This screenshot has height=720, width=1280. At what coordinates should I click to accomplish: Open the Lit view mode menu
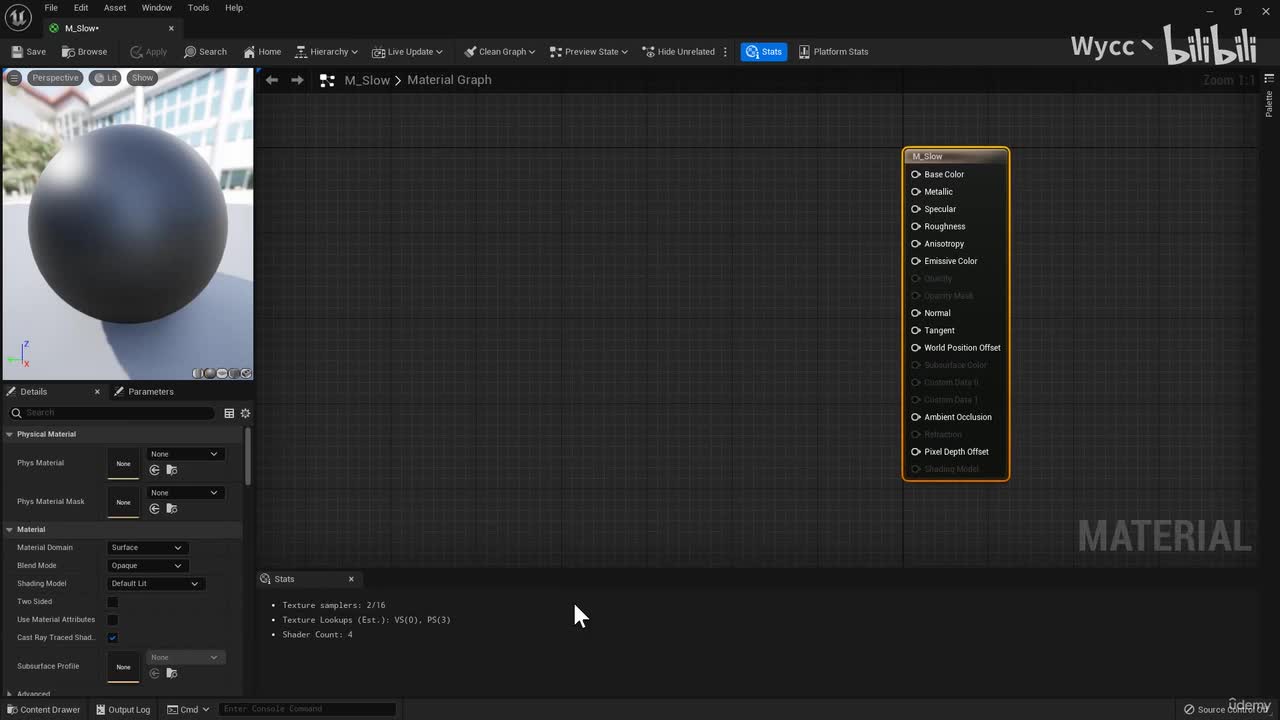[x=106, y=78]
